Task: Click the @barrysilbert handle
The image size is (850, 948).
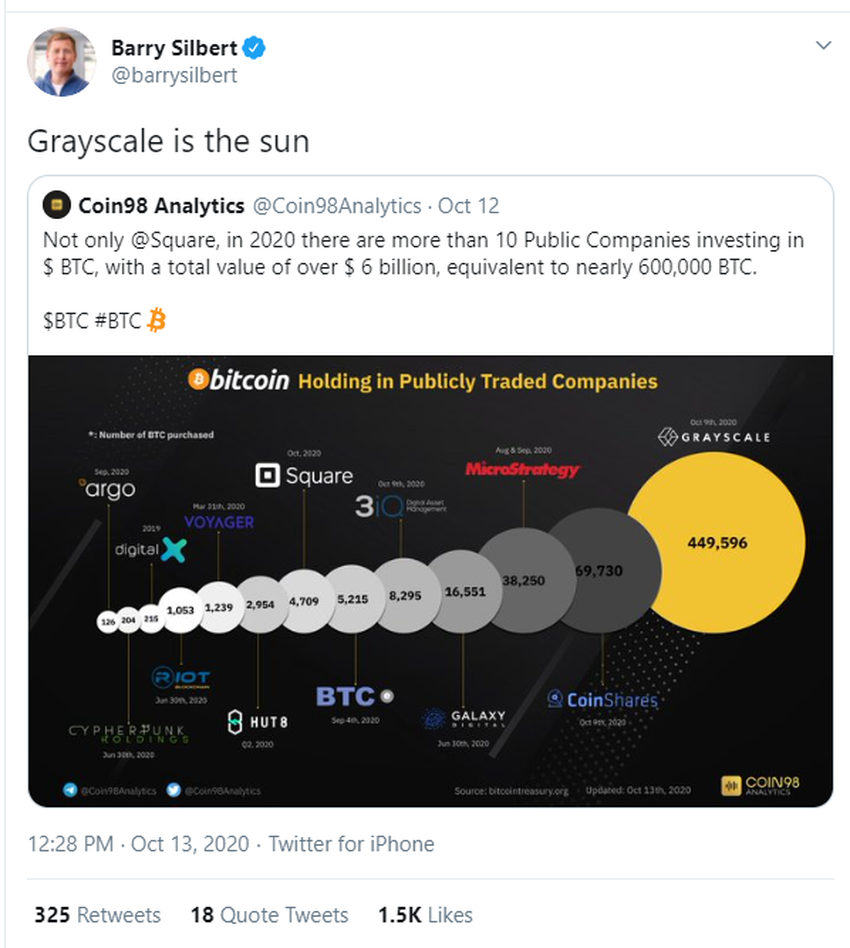Action: click(174, 74)
